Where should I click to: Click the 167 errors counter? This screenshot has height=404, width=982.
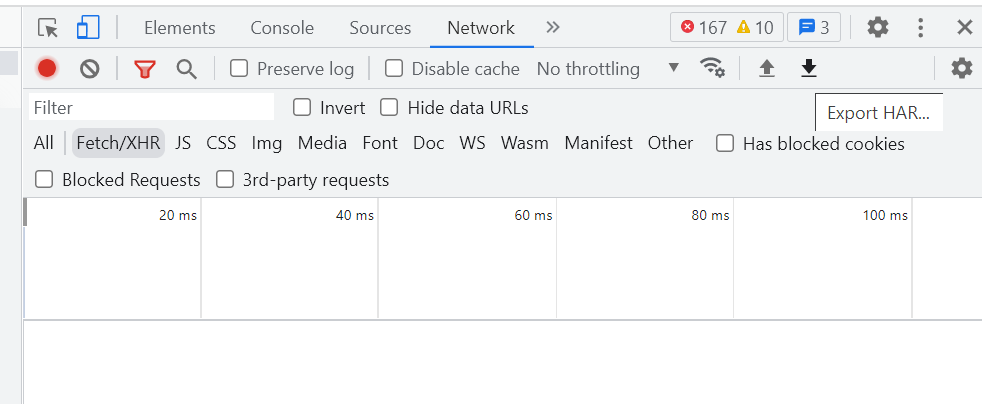(704, 27)
